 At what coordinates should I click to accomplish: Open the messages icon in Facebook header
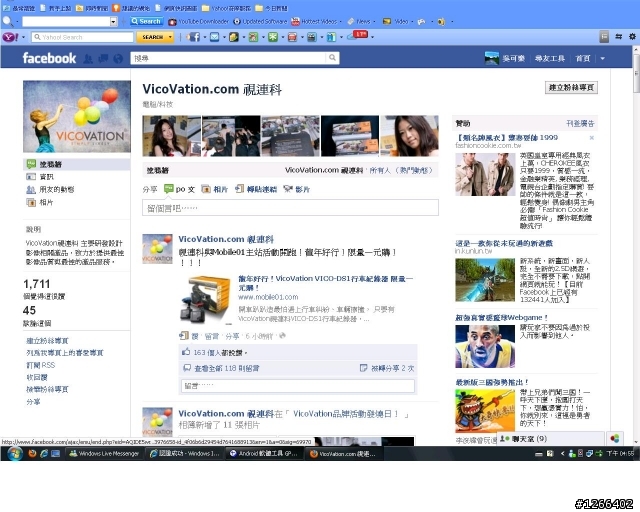103,59
